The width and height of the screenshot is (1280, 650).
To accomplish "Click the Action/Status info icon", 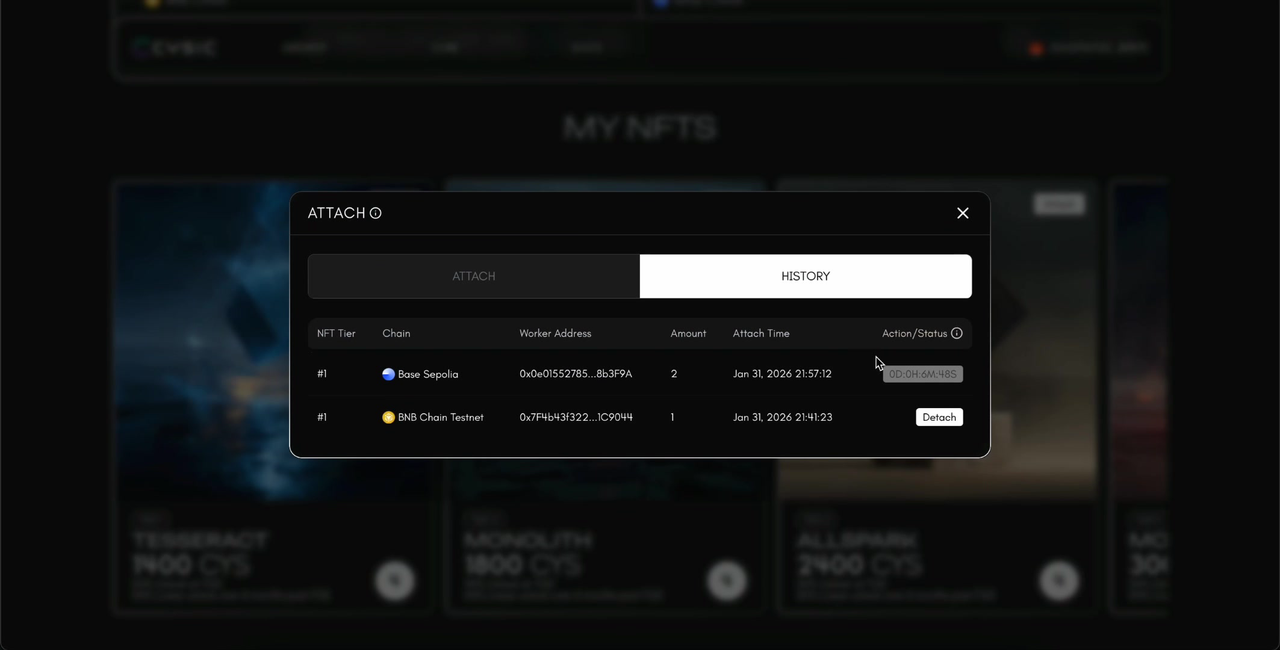I will [957, 333].
